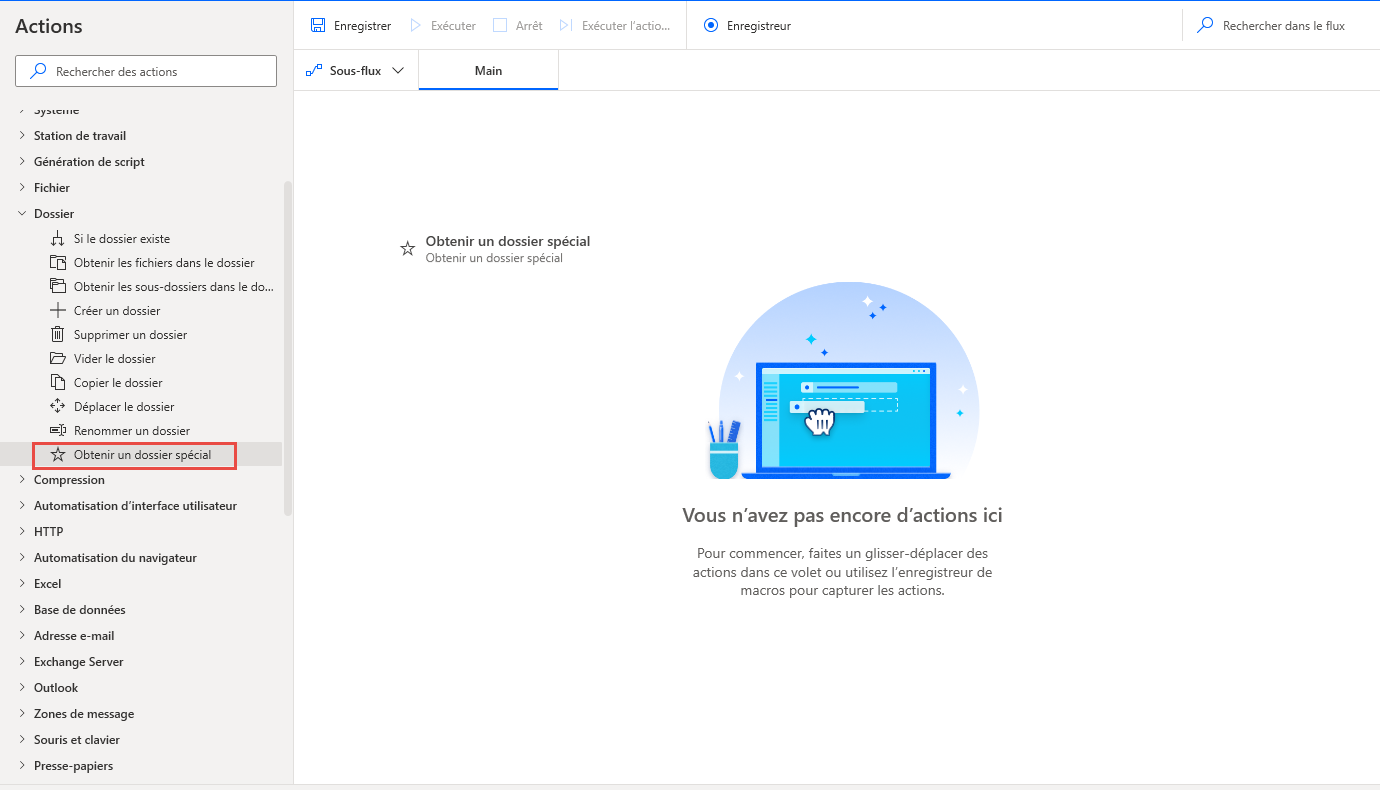This screenshot has height=790, width=1380.
Task: Click the Obtenir un dossier spécial workspace title
Action: 508,241
